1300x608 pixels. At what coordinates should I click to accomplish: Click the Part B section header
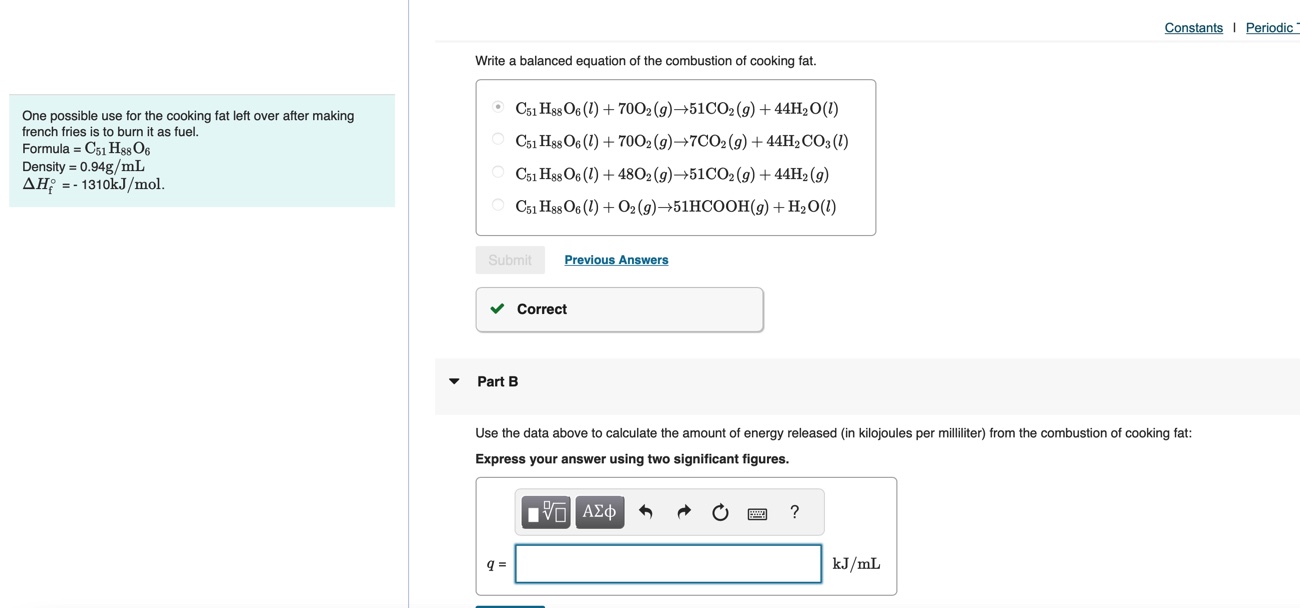click(x=498, y=381)
